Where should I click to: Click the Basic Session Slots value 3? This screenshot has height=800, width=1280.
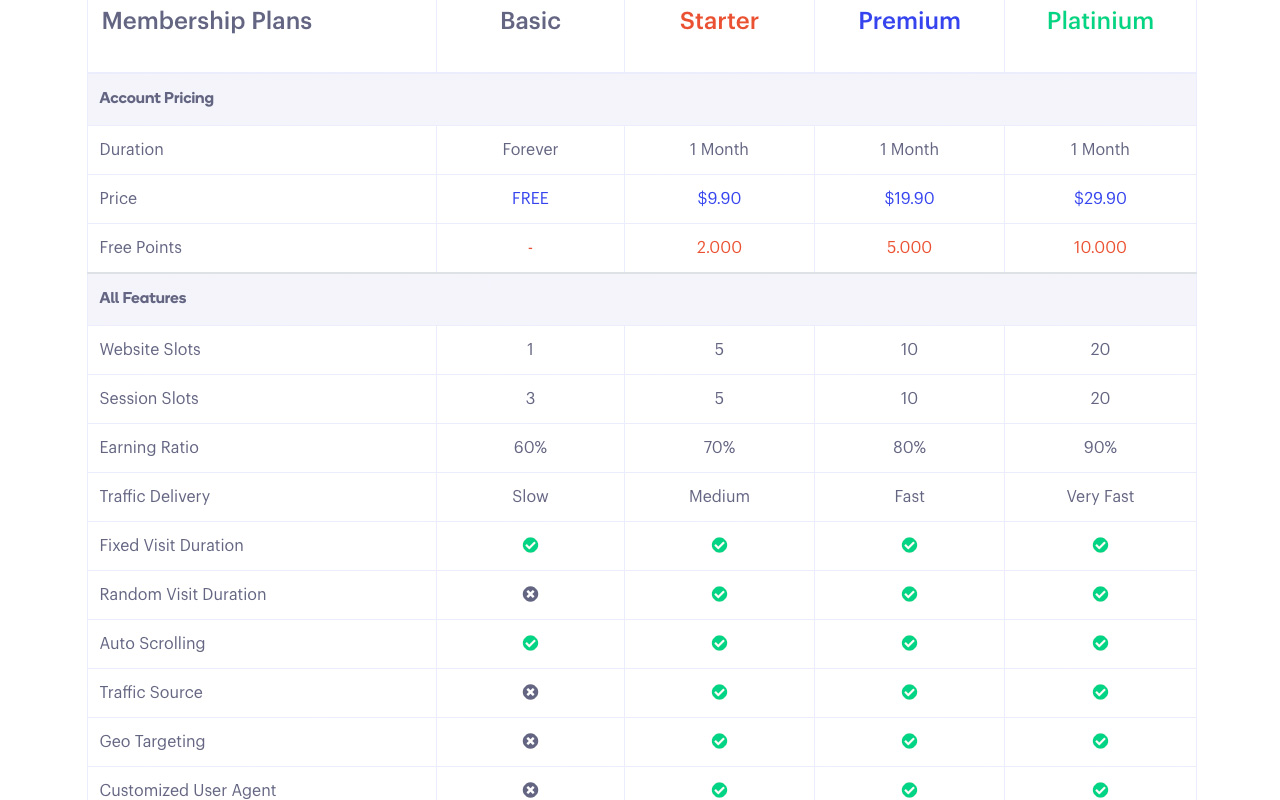tap(530, 398)
